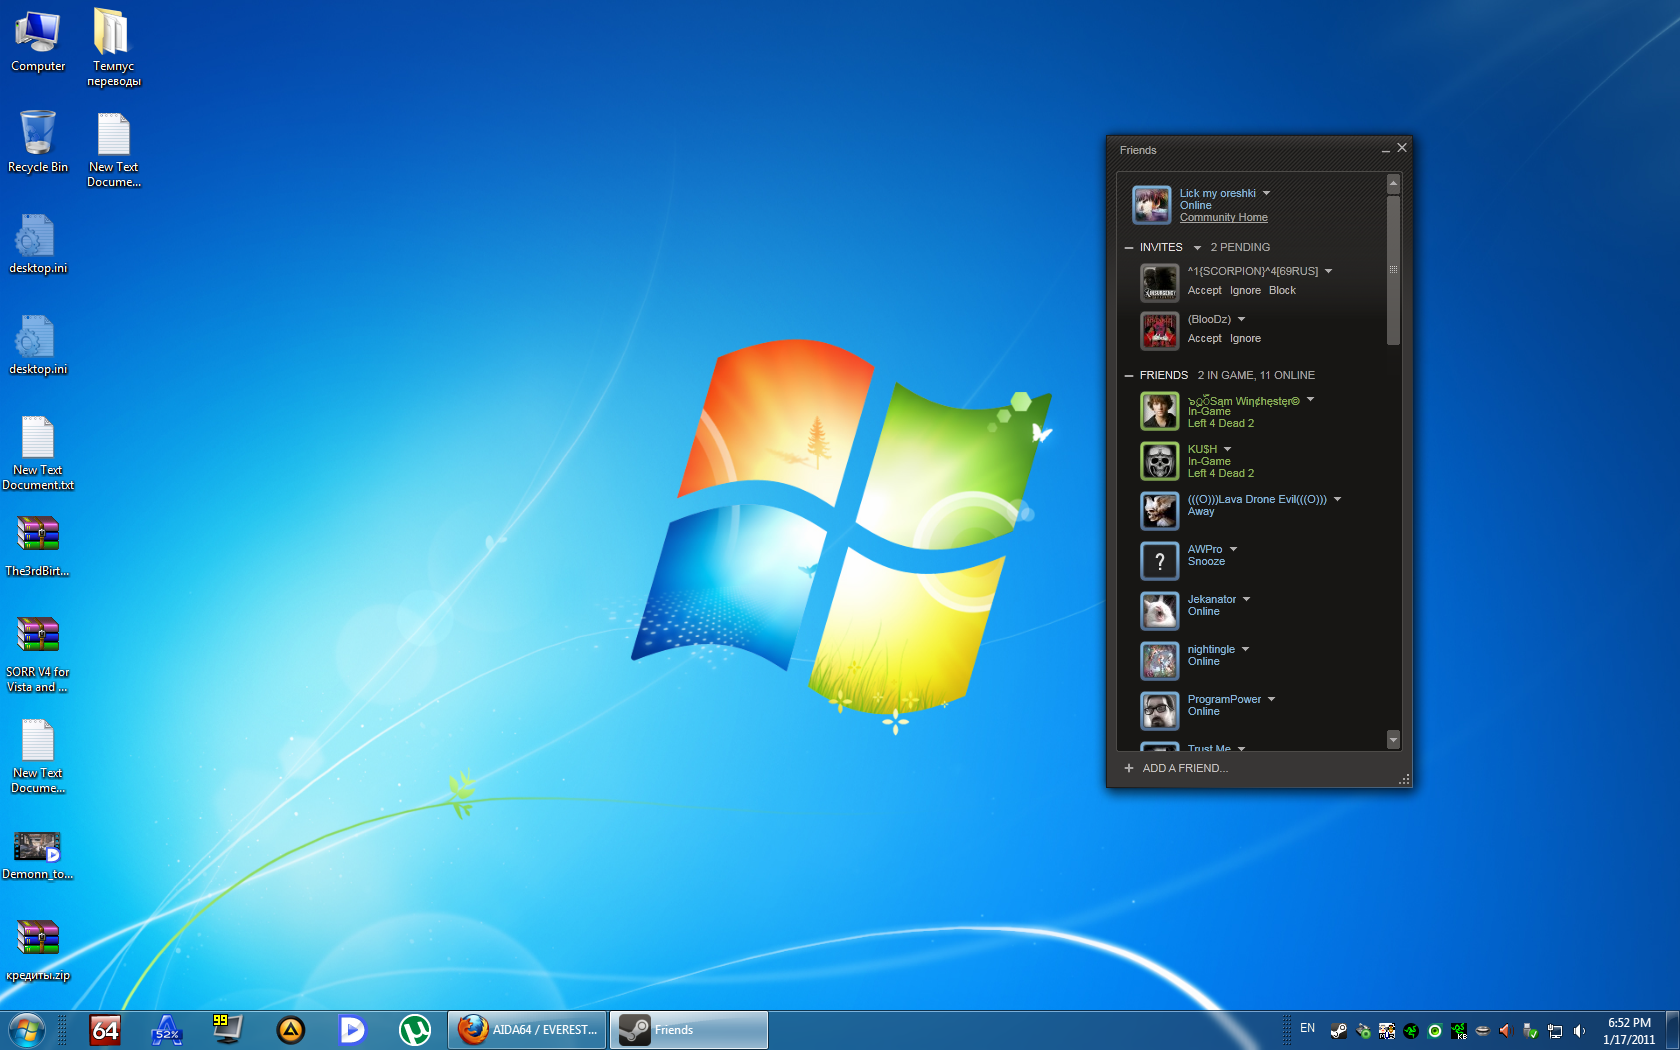The height and width of the screenshot is (1050, 1680).
Task: Click the Lick my oreshki profile avatar
Action: coord(1151,205)
